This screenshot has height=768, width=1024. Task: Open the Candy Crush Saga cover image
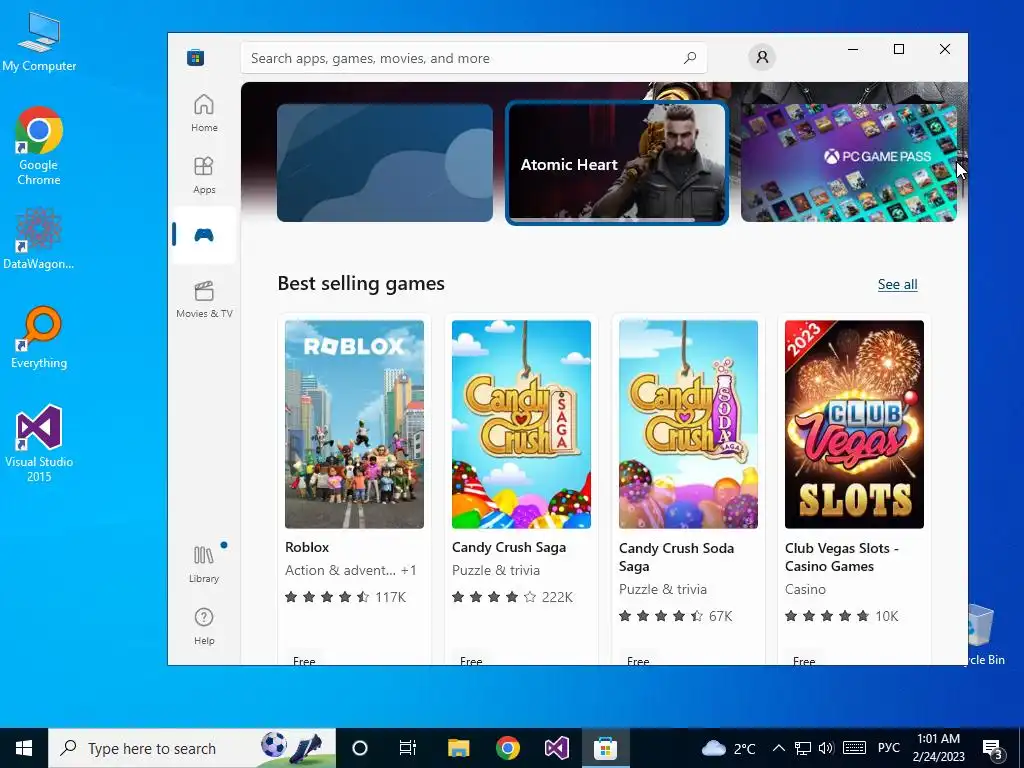(x=521, y=424)
